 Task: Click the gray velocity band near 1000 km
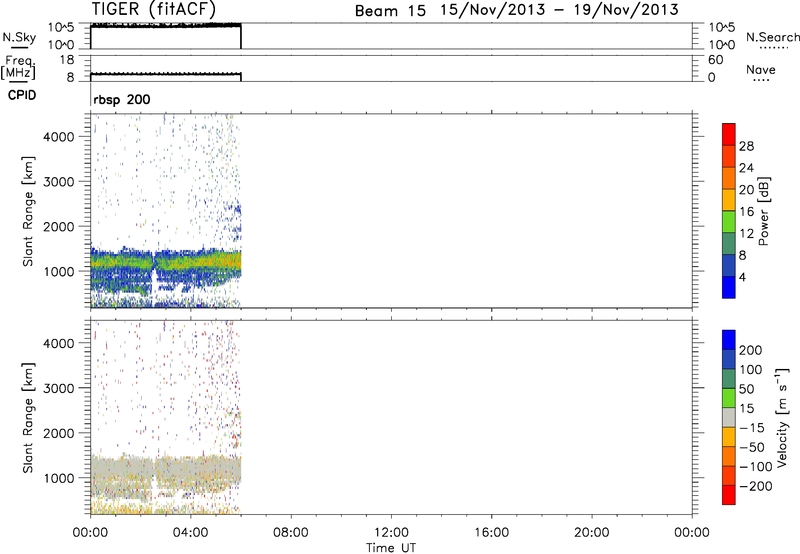165,469
